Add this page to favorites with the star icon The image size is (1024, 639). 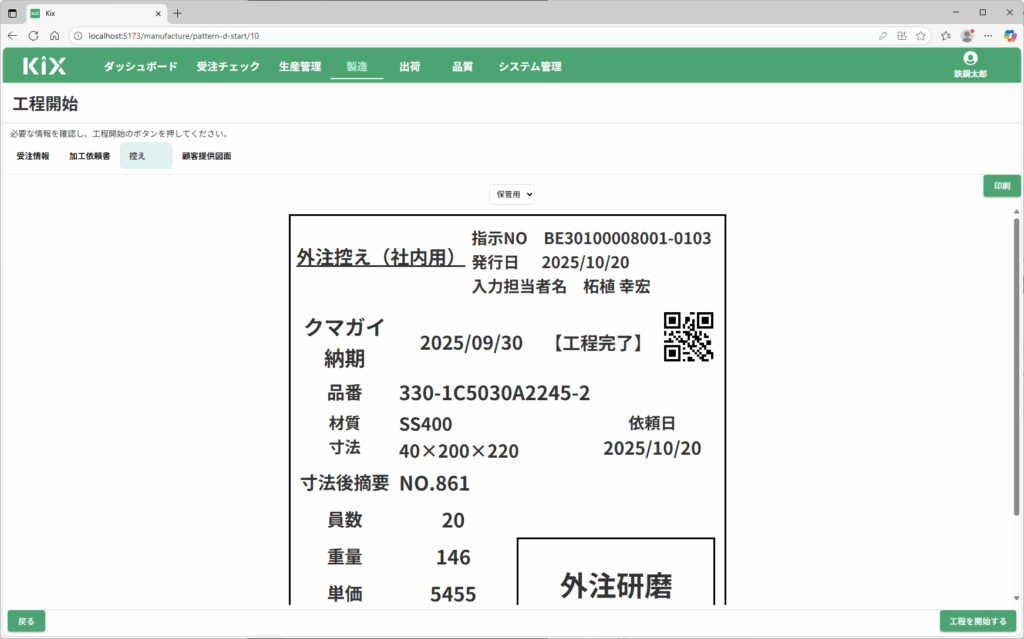pyautogui.click(x=922, y=35)
